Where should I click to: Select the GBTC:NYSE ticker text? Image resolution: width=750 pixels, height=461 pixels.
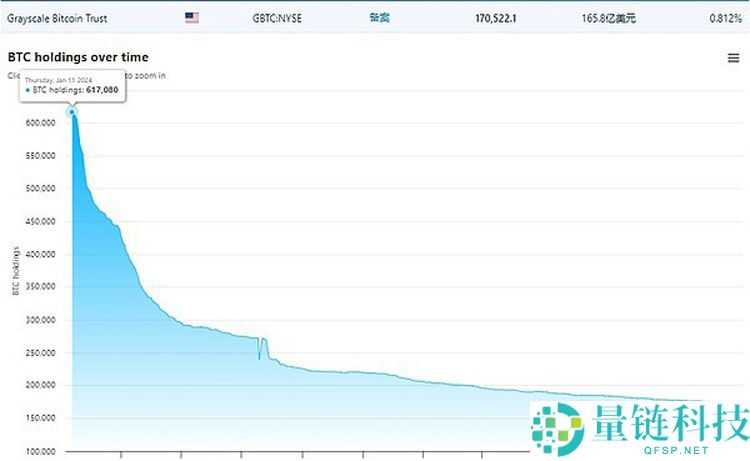pyautogui.click(x=277, y=18)
